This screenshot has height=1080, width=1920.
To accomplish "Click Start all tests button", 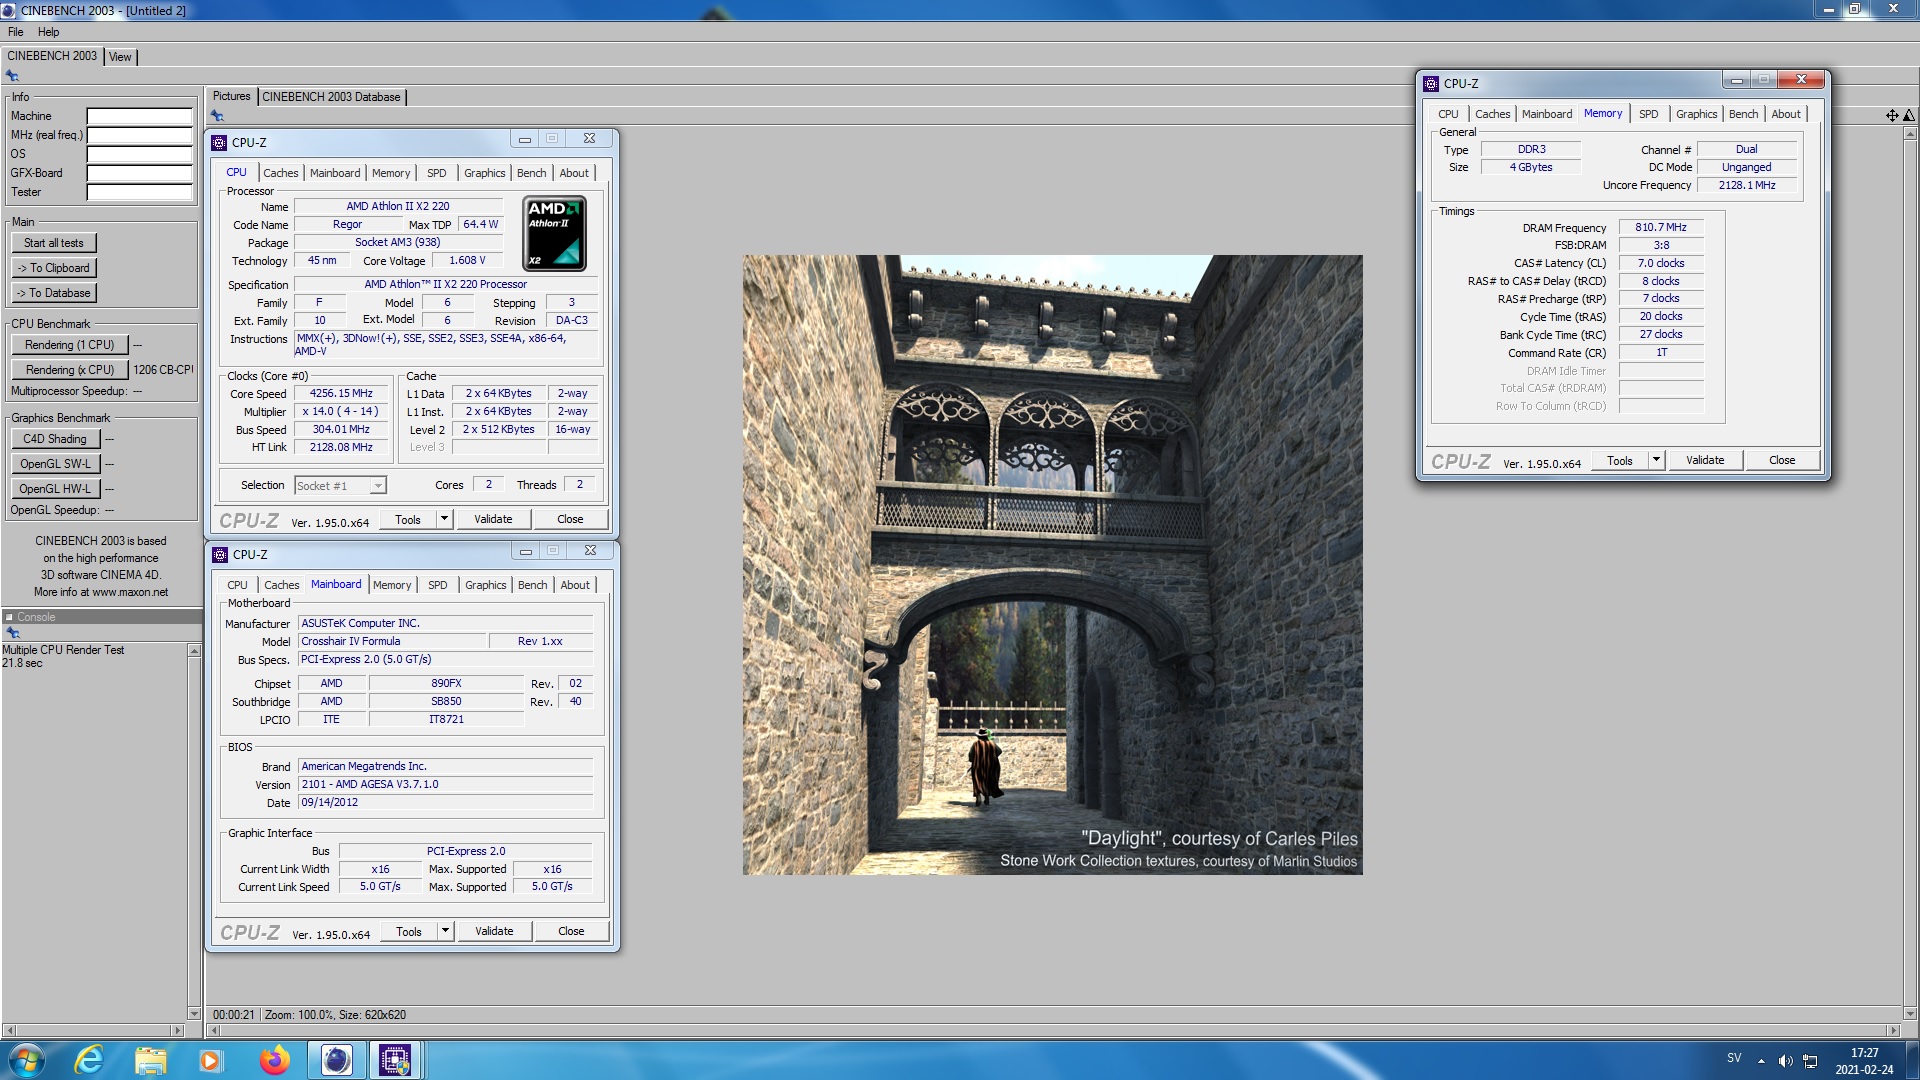I will click(x=54, y=243).
